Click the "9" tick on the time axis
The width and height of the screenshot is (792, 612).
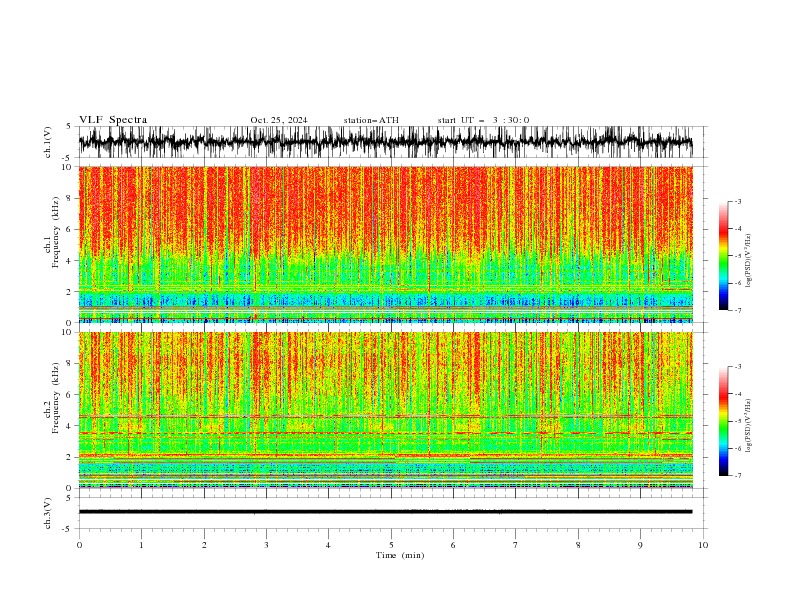640,545
